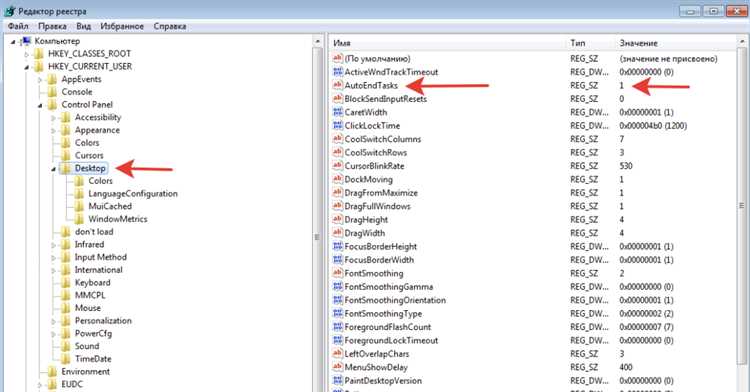
Task: Click the AutoEndTasks string value icon
Action: (x=338, y=85)
